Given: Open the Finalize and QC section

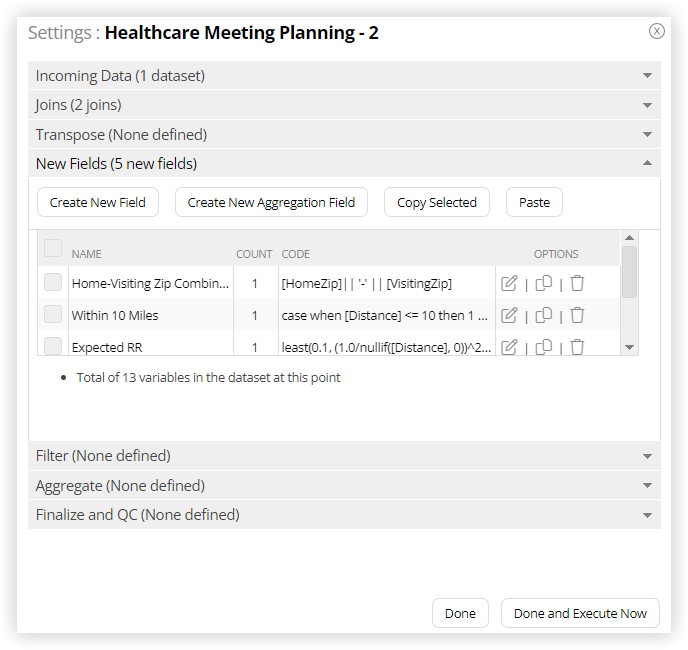Looking at the screenshot, I should (x=344, y=514).
